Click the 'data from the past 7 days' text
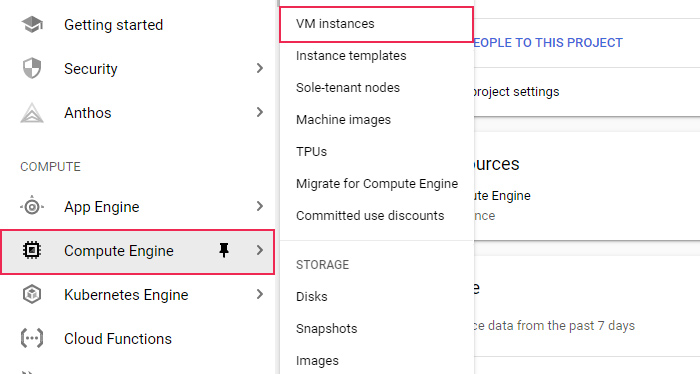 point(561,326)
